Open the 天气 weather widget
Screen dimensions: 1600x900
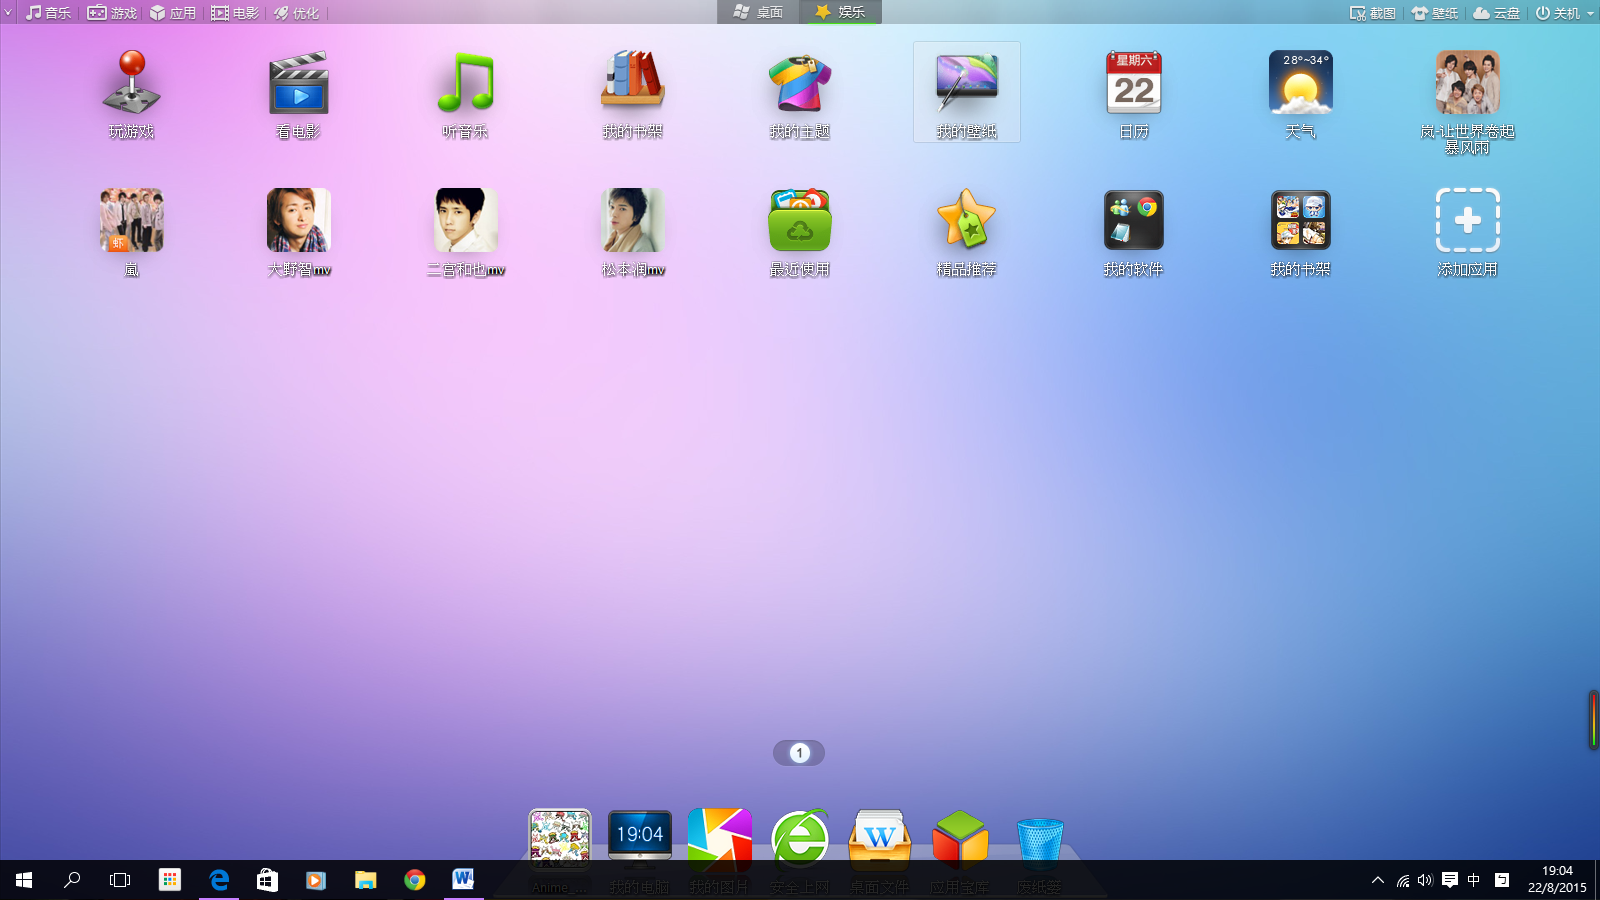click(1300, 83)
